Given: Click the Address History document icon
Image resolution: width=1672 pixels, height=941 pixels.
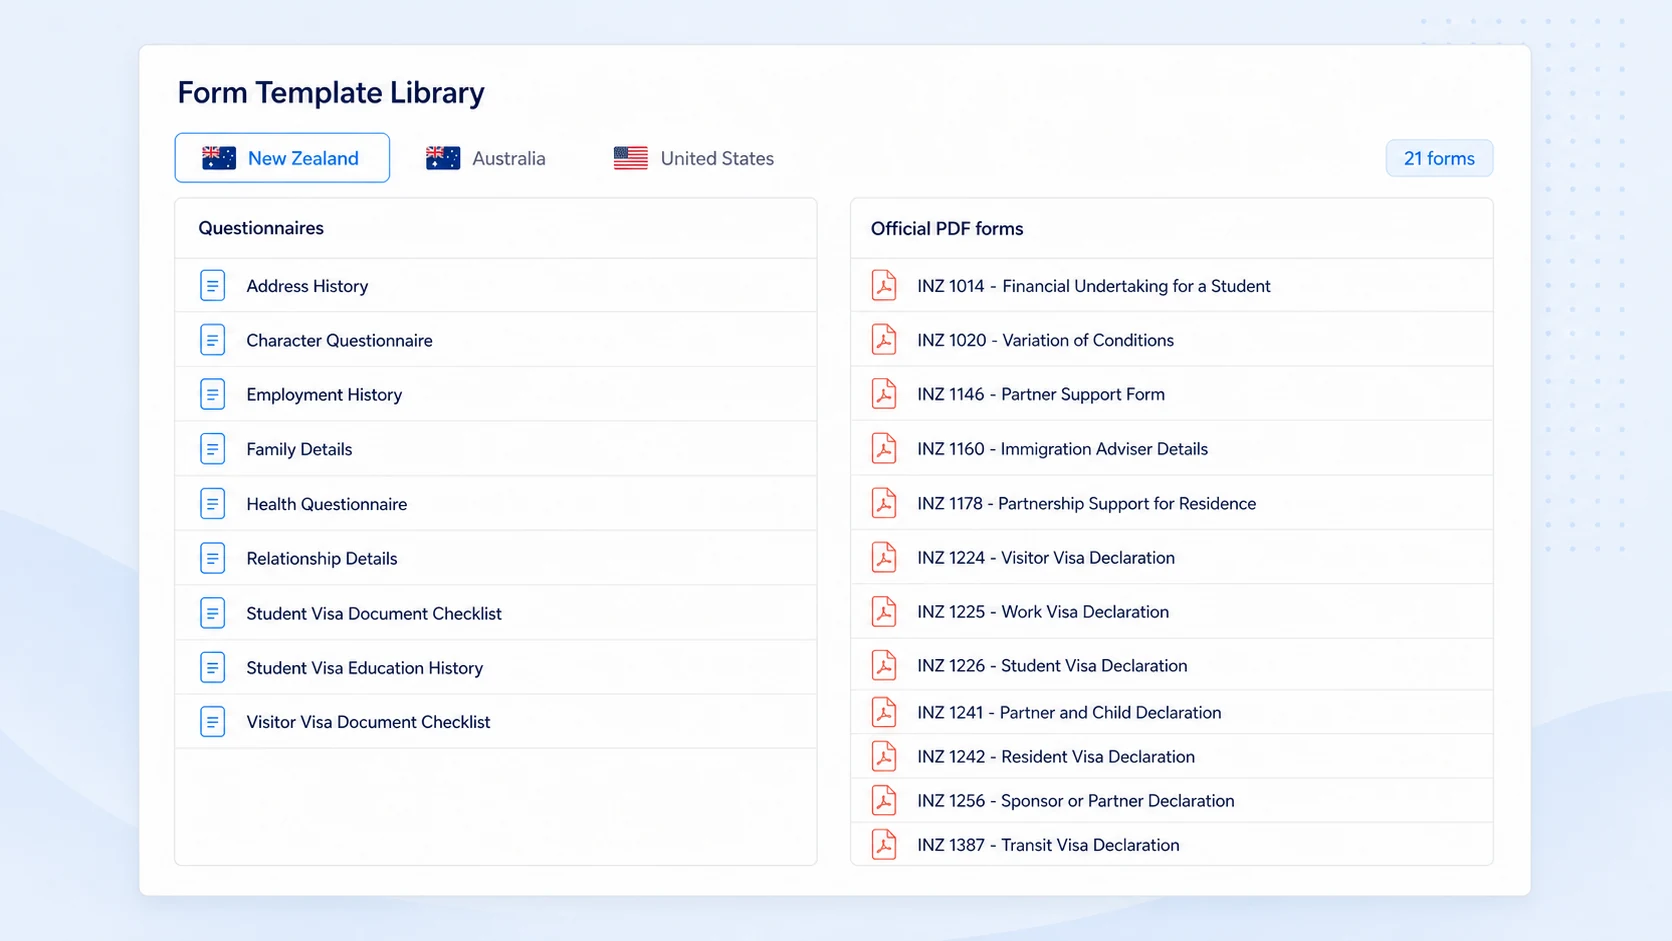Looking at the screenshot, I should pos(212,286).
